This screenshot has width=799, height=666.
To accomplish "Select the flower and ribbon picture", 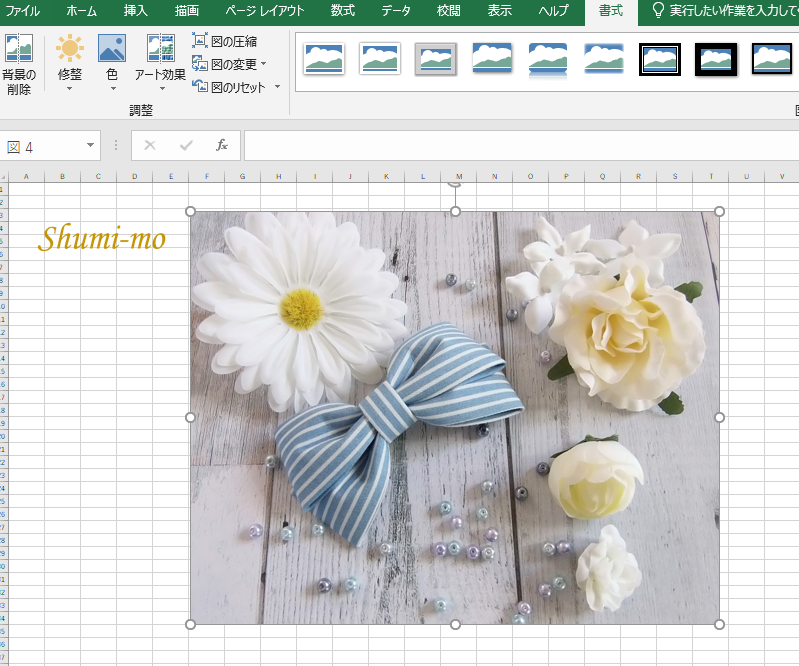I will [x=455, y=418].
